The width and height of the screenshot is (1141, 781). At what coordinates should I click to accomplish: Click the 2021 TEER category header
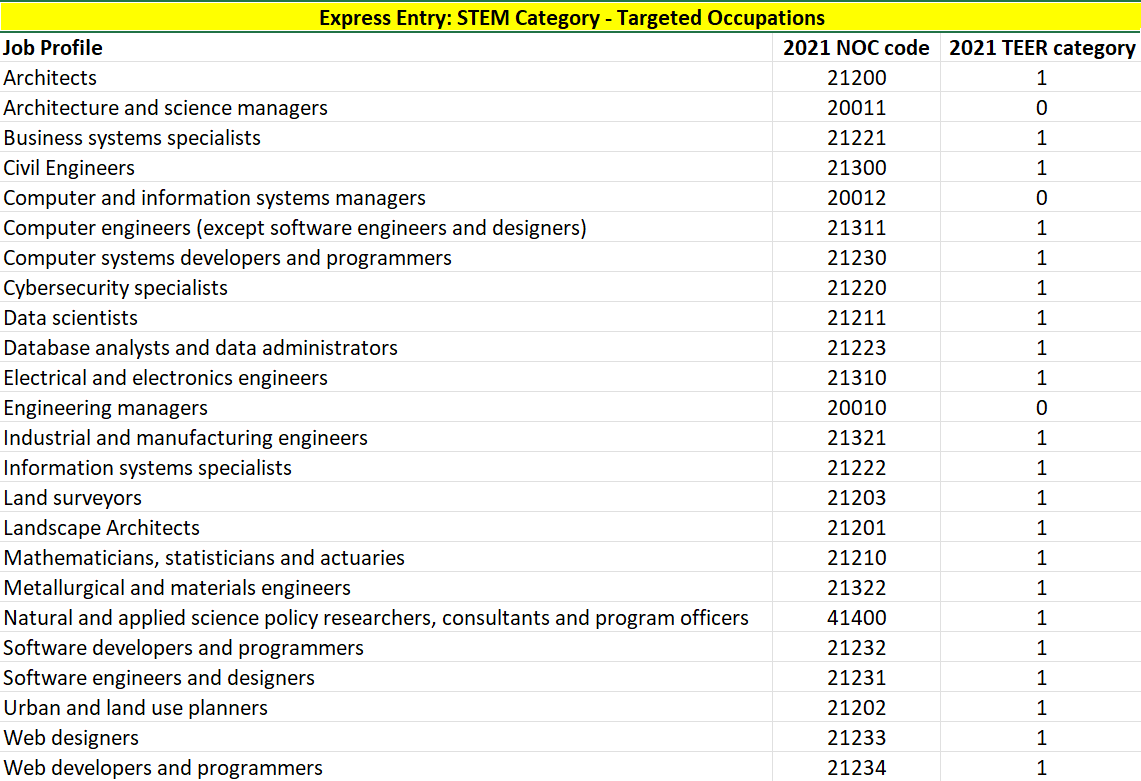coord(1041,48)
